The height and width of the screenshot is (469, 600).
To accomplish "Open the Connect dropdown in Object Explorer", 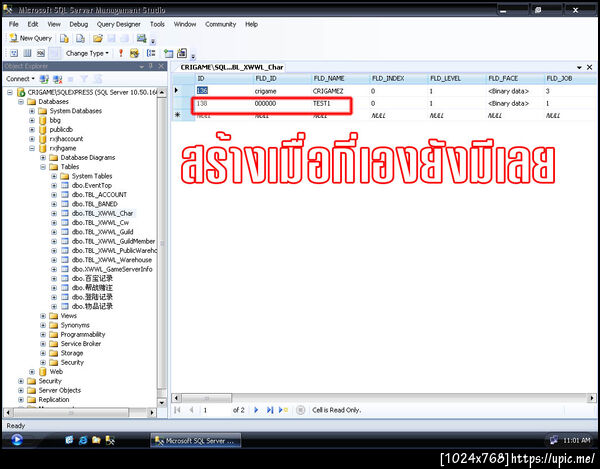I will (20, 79).
